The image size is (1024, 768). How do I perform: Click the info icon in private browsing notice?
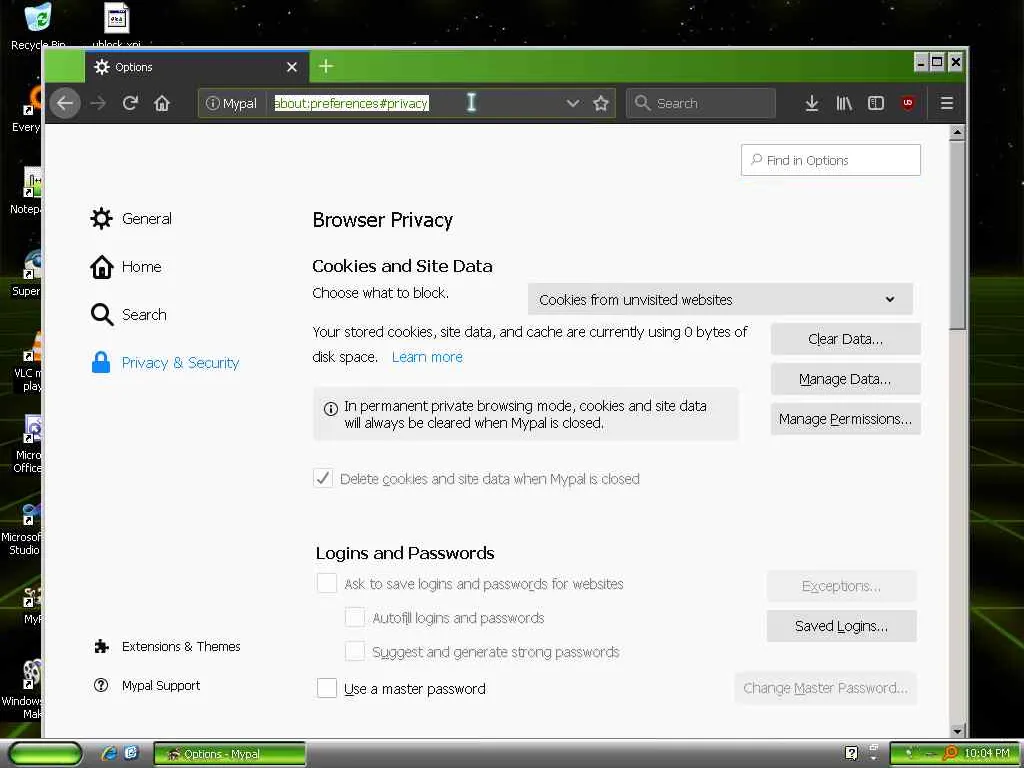[330, 409]
